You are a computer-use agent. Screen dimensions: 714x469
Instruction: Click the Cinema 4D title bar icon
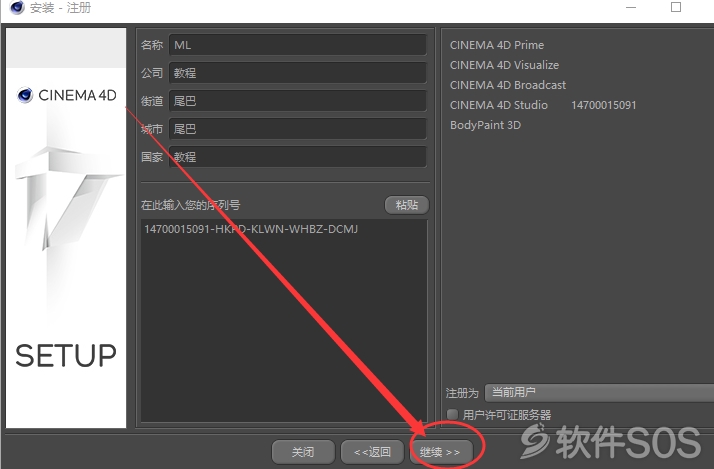click(17, 7)
